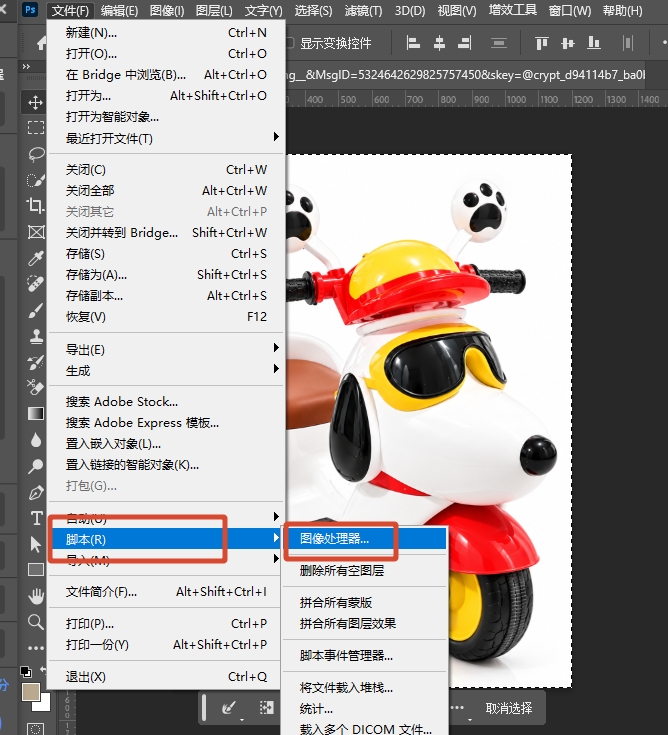The height and width of the screenshot is (735, 668).
Task: Click the Align right edges icon
Action: click(465, 43)
